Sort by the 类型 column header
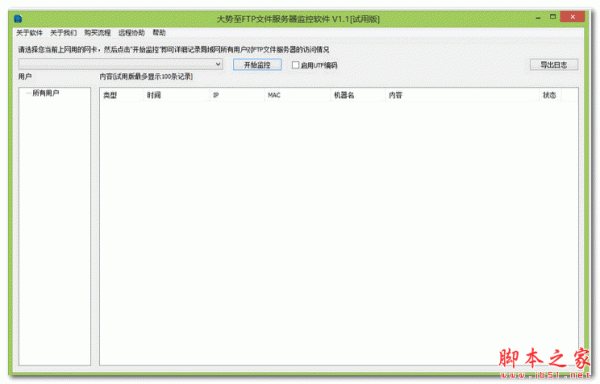Screen dimensions: 600x384 coord(122,95)
